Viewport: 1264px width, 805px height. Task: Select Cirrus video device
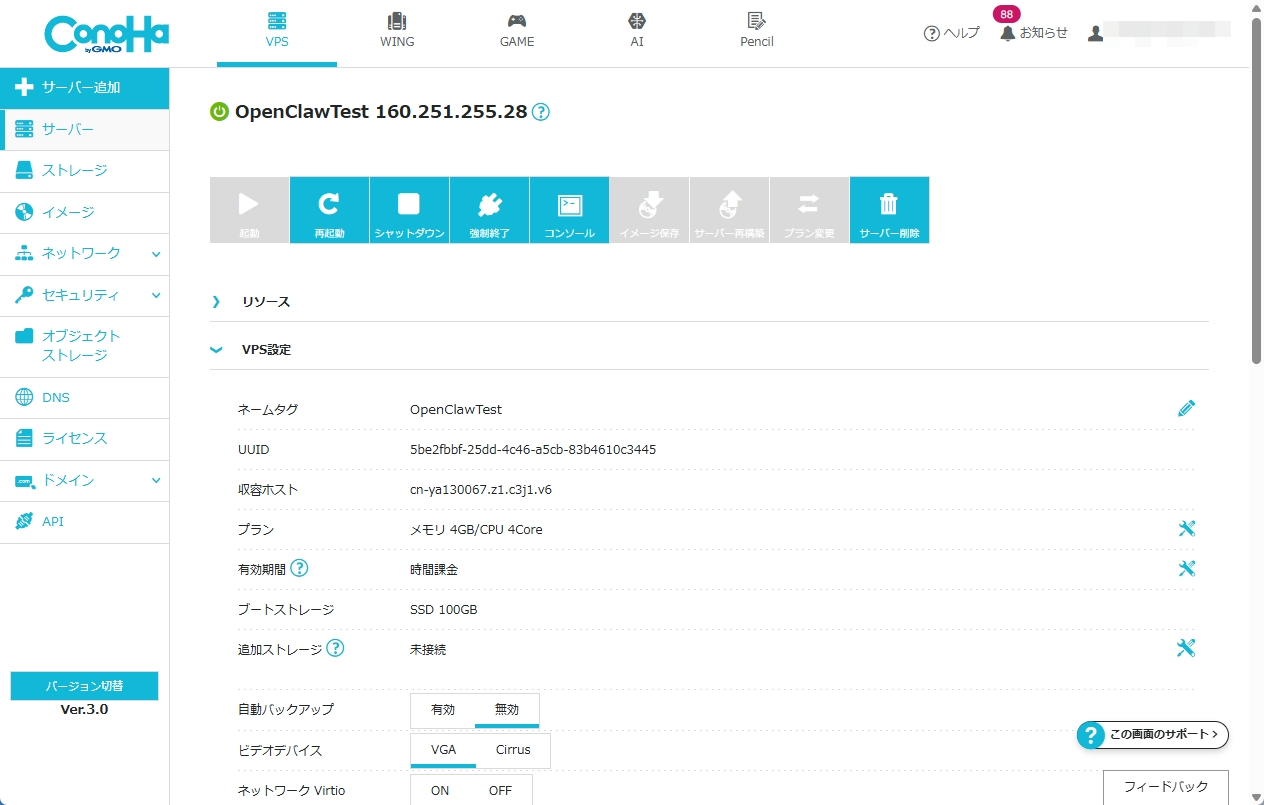513,750
